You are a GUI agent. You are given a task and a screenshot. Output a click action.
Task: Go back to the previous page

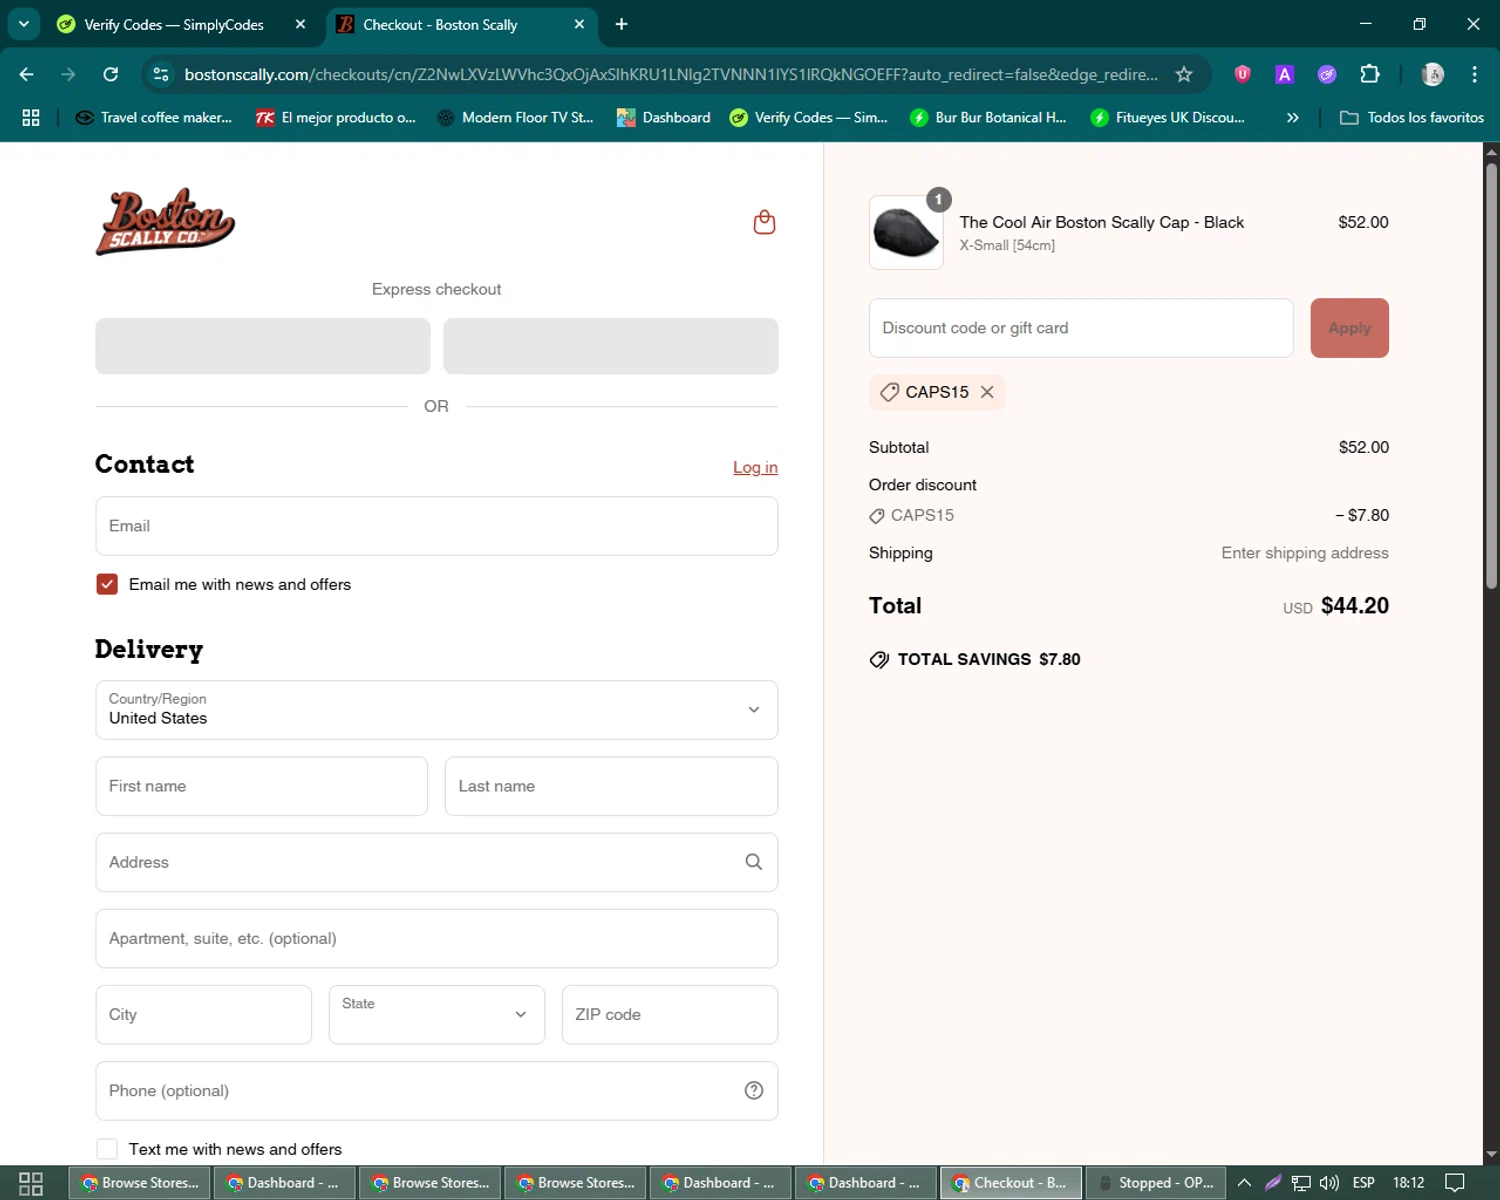coord(27,75)
